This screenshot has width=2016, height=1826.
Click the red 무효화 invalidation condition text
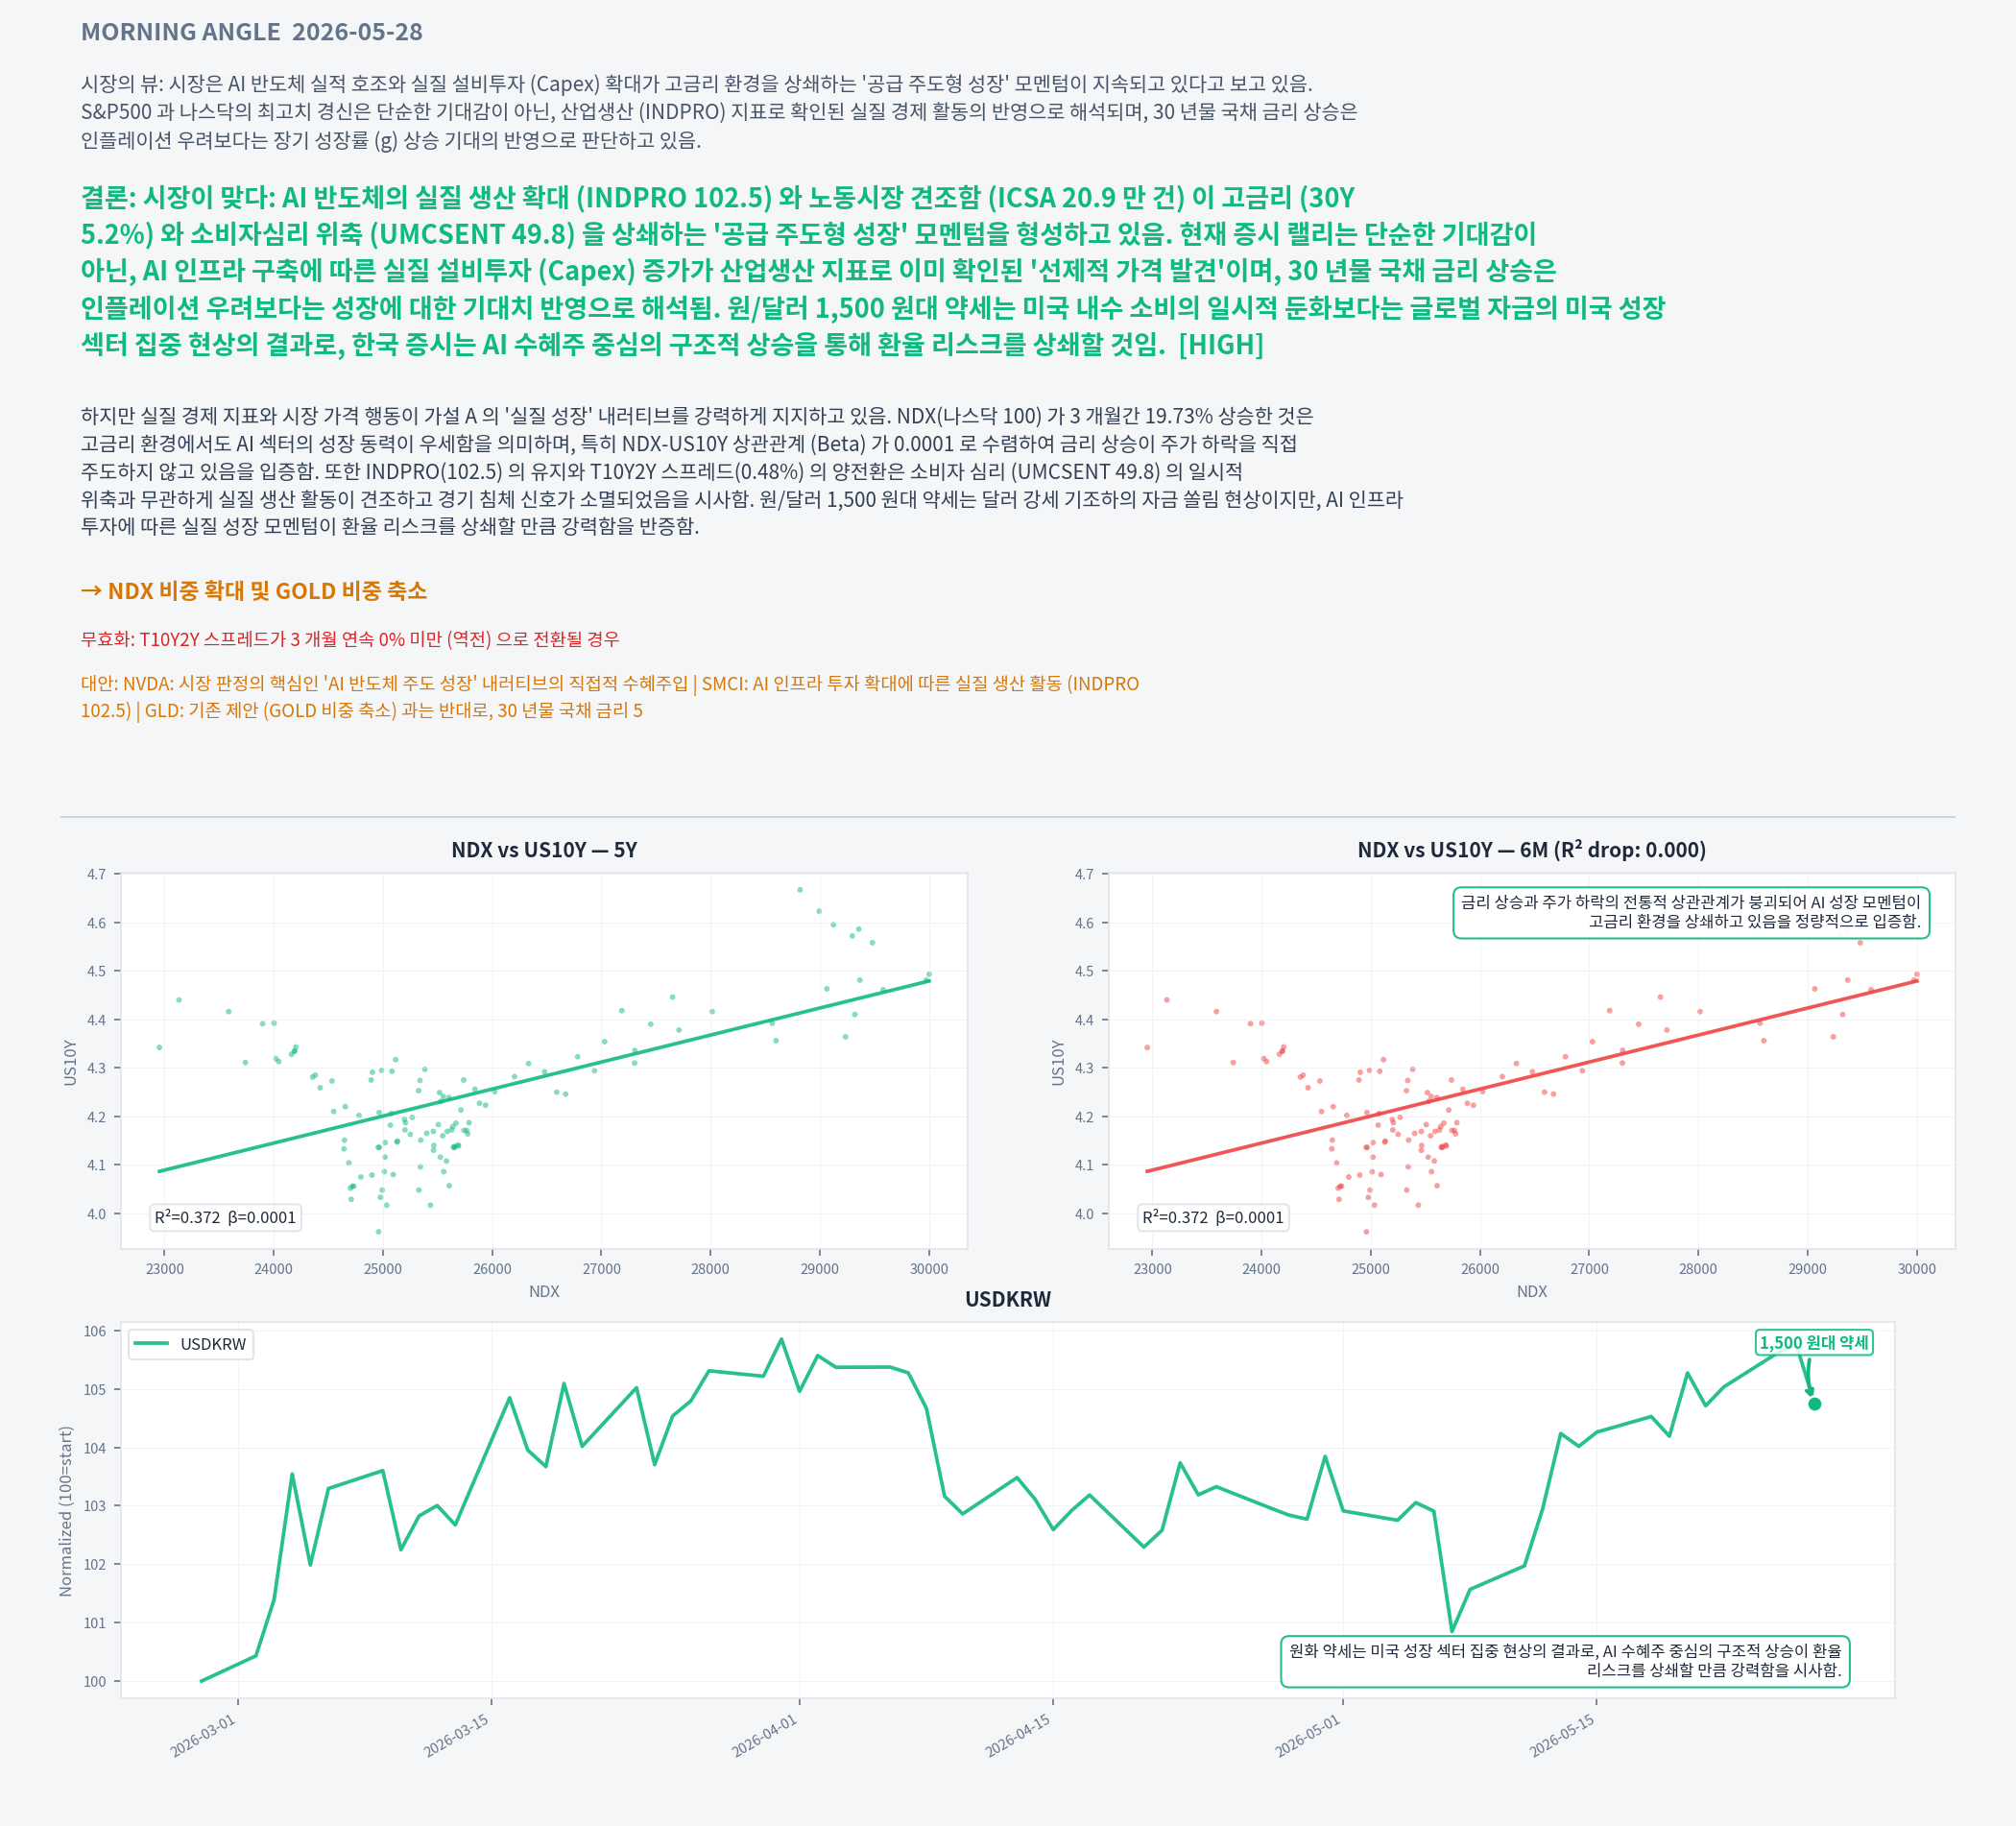point(350,639)
